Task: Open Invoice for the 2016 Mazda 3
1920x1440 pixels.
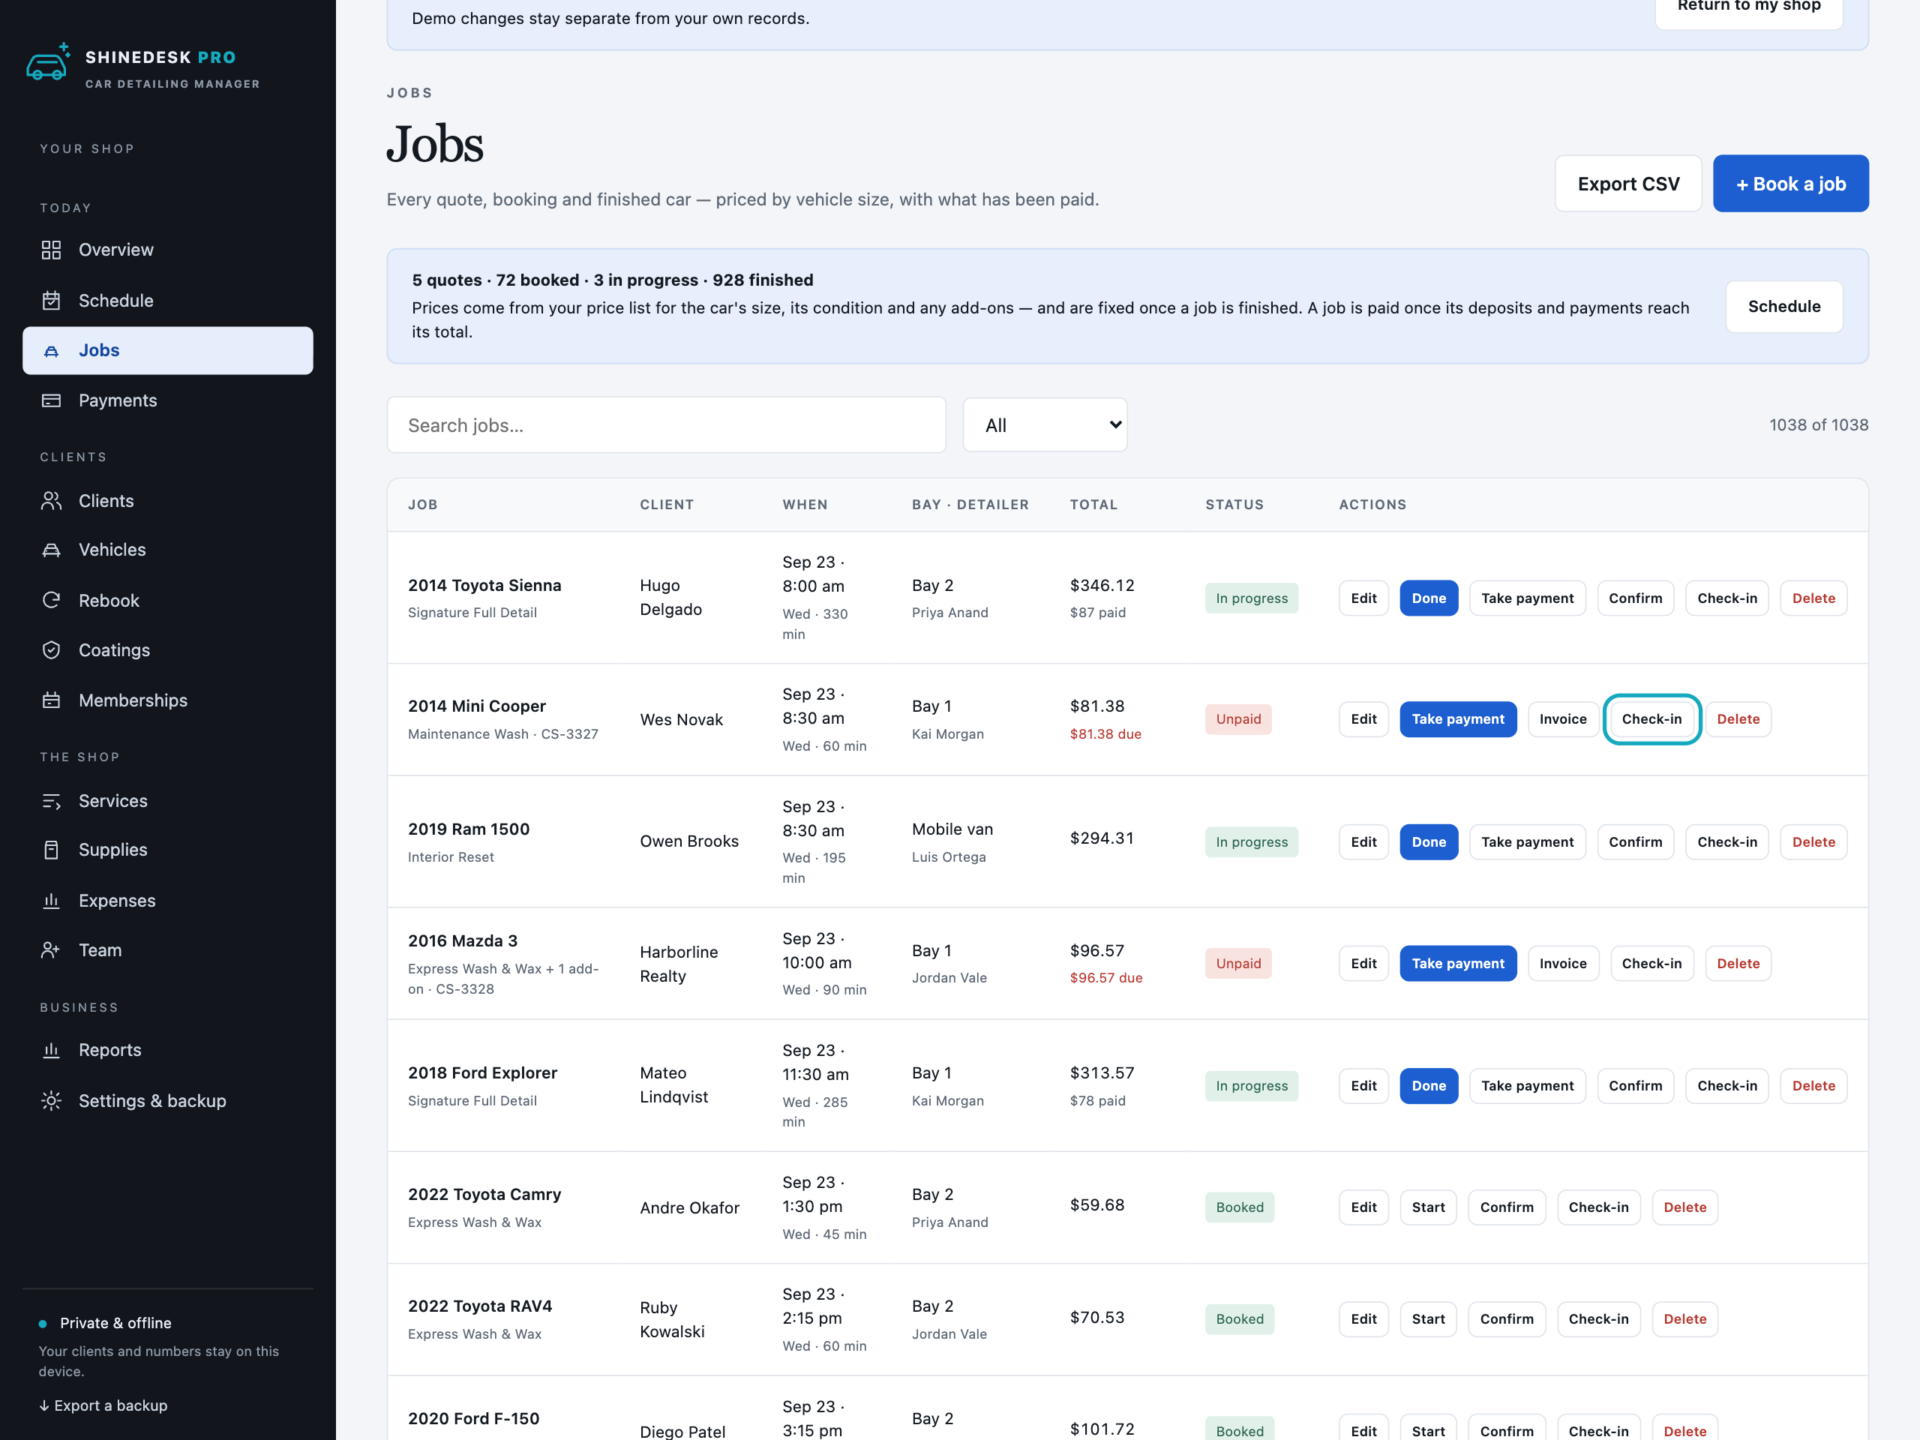Action: (x=1563, y=963)
